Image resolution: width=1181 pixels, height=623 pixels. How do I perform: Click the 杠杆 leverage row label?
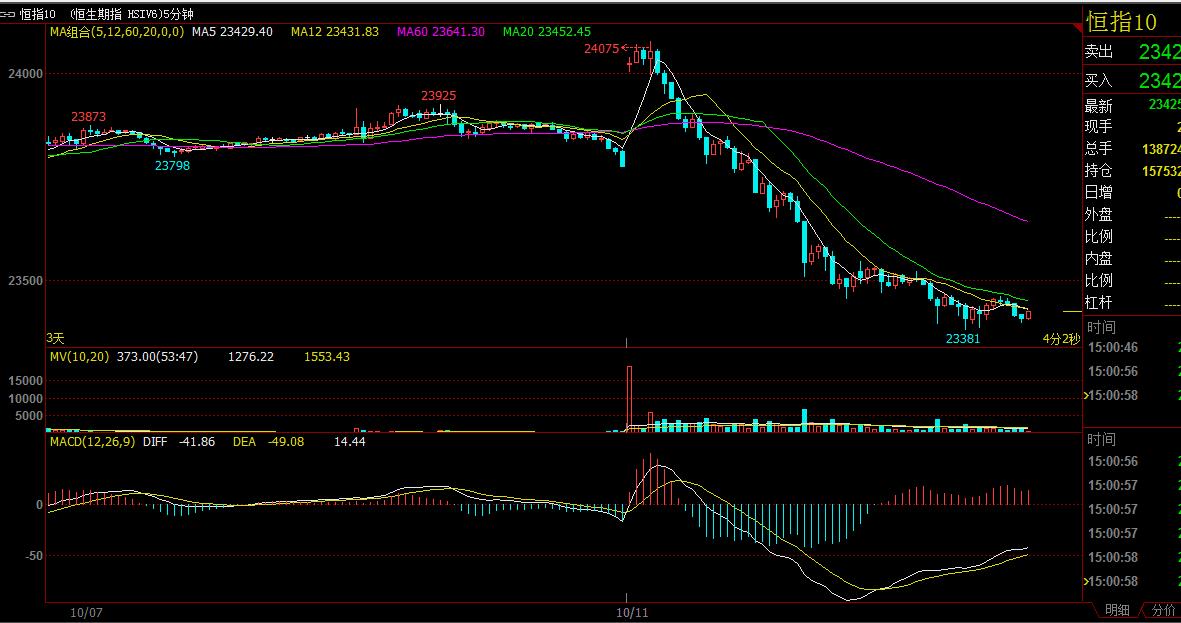[1098, 303]
